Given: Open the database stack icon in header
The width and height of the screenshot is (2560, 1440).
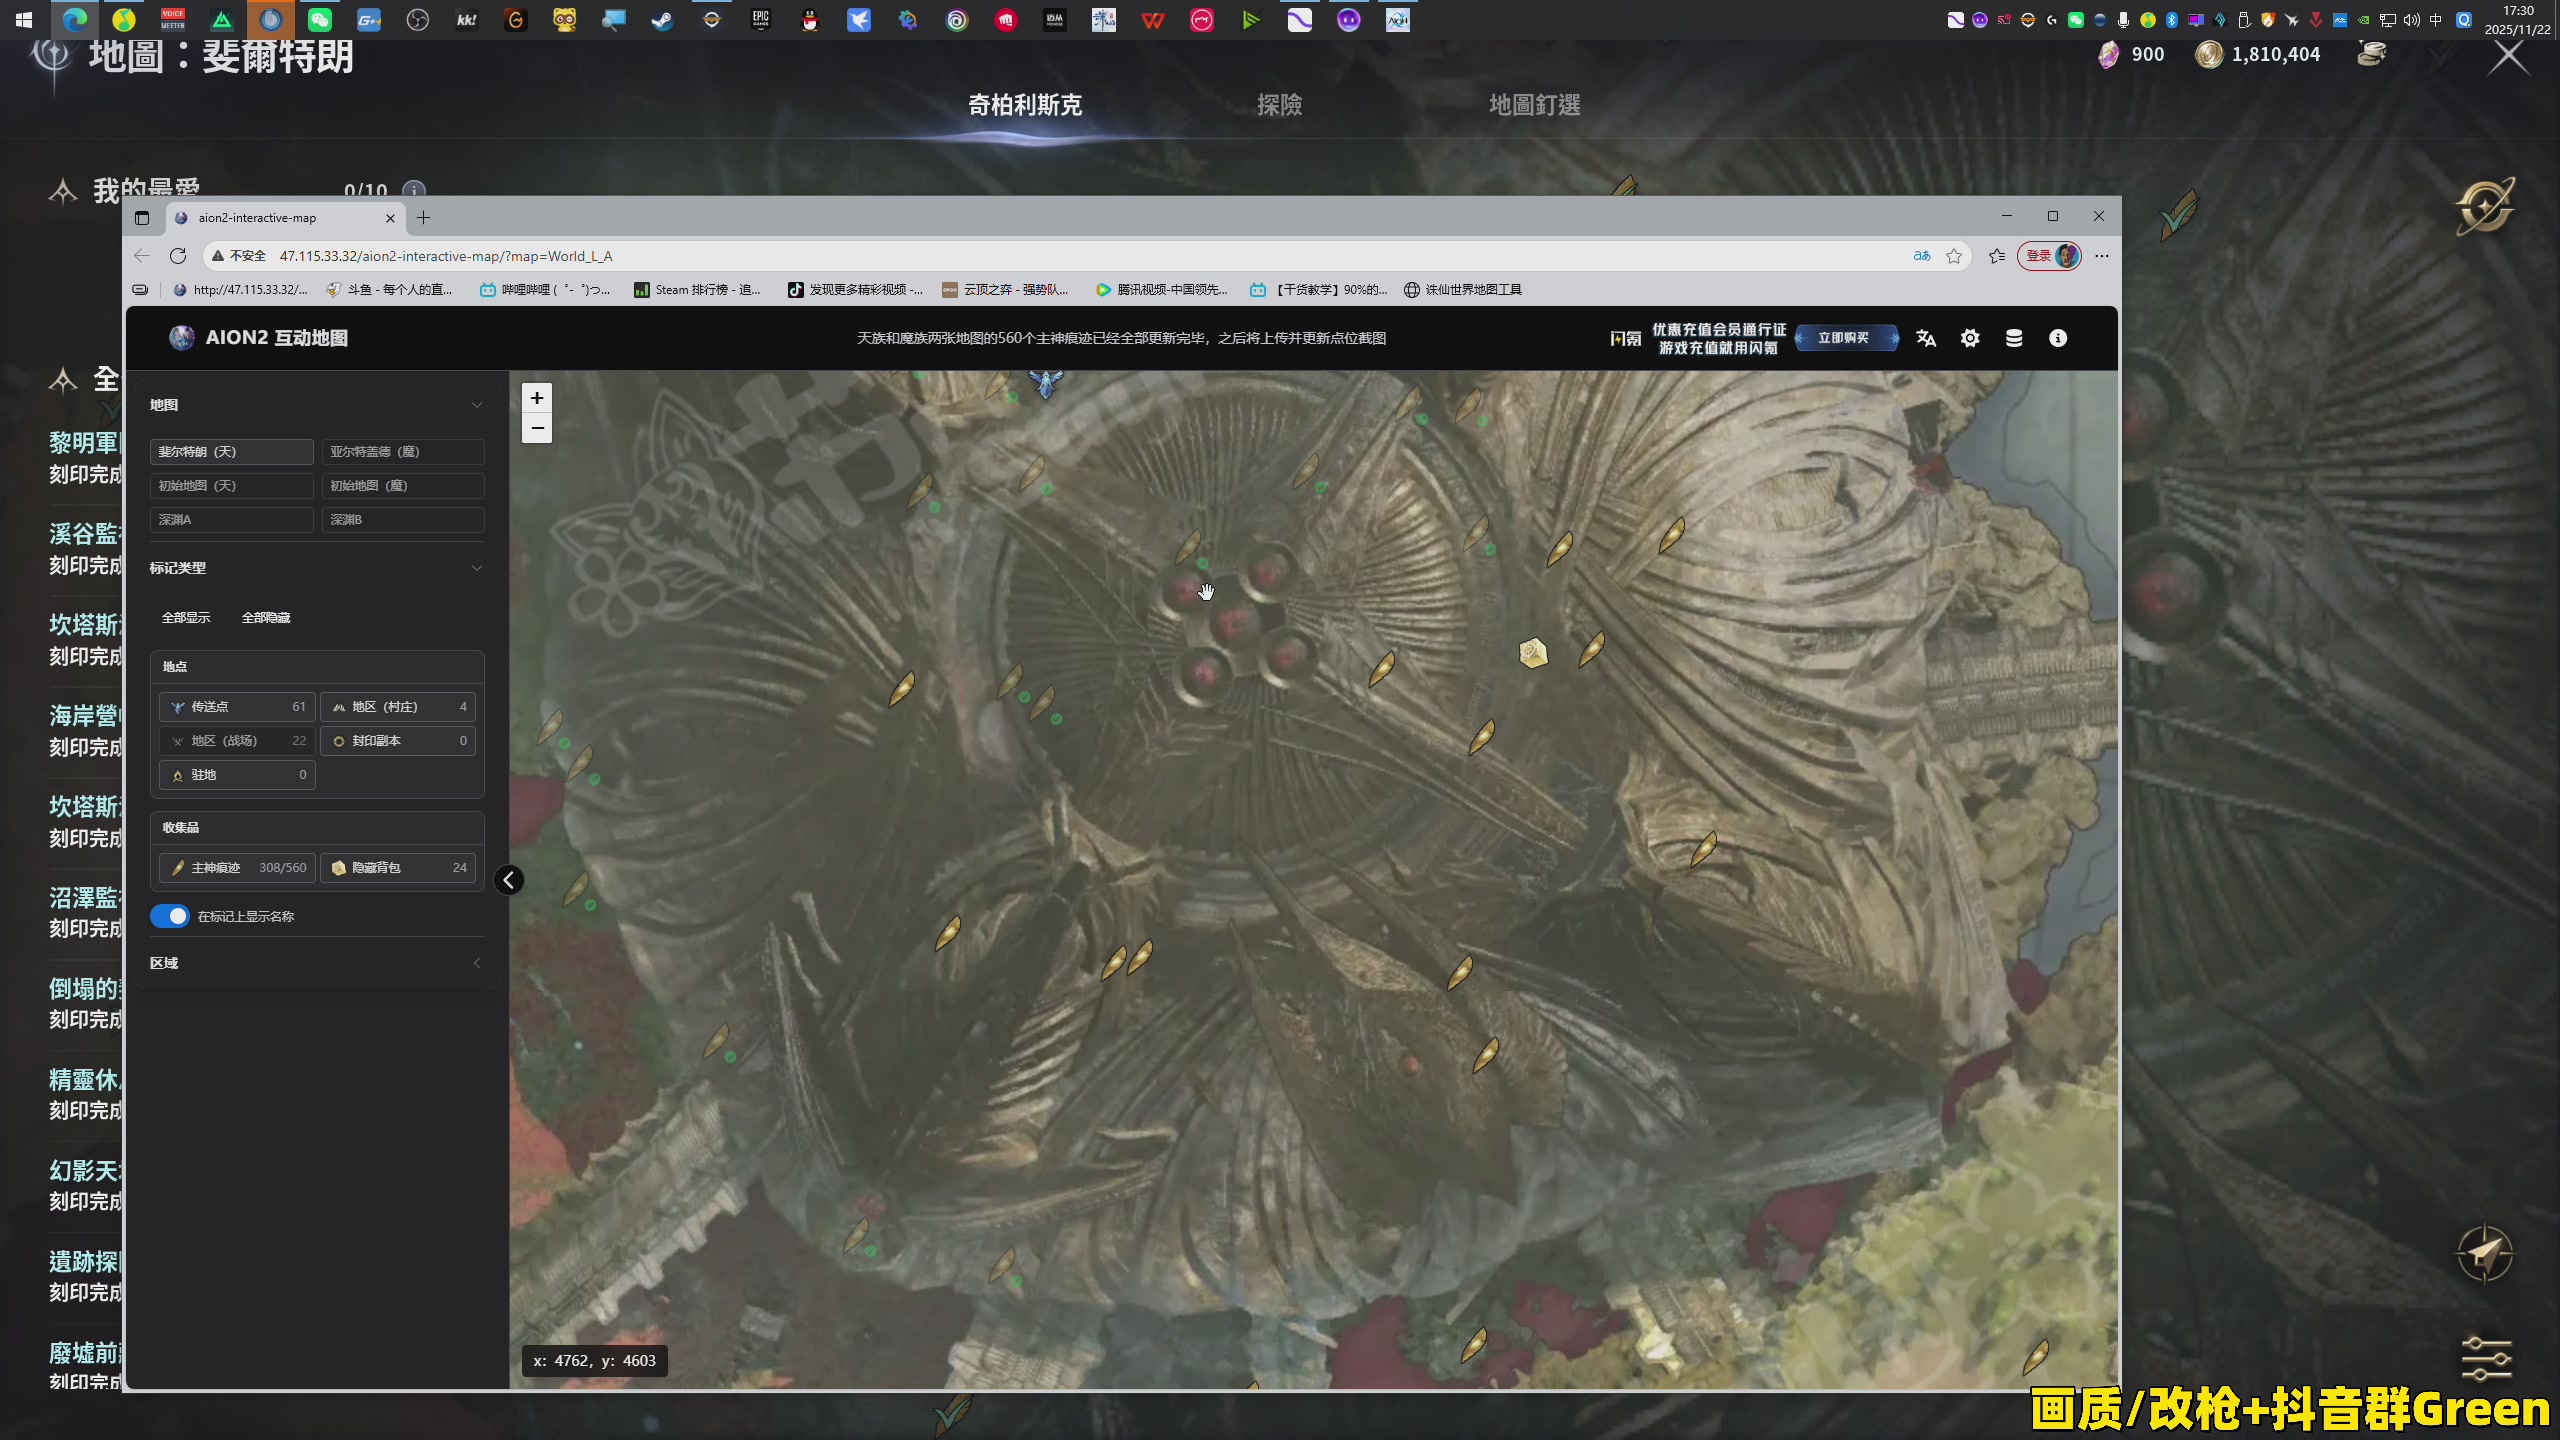Looking at the screenshot, I should click(2014, 338).
